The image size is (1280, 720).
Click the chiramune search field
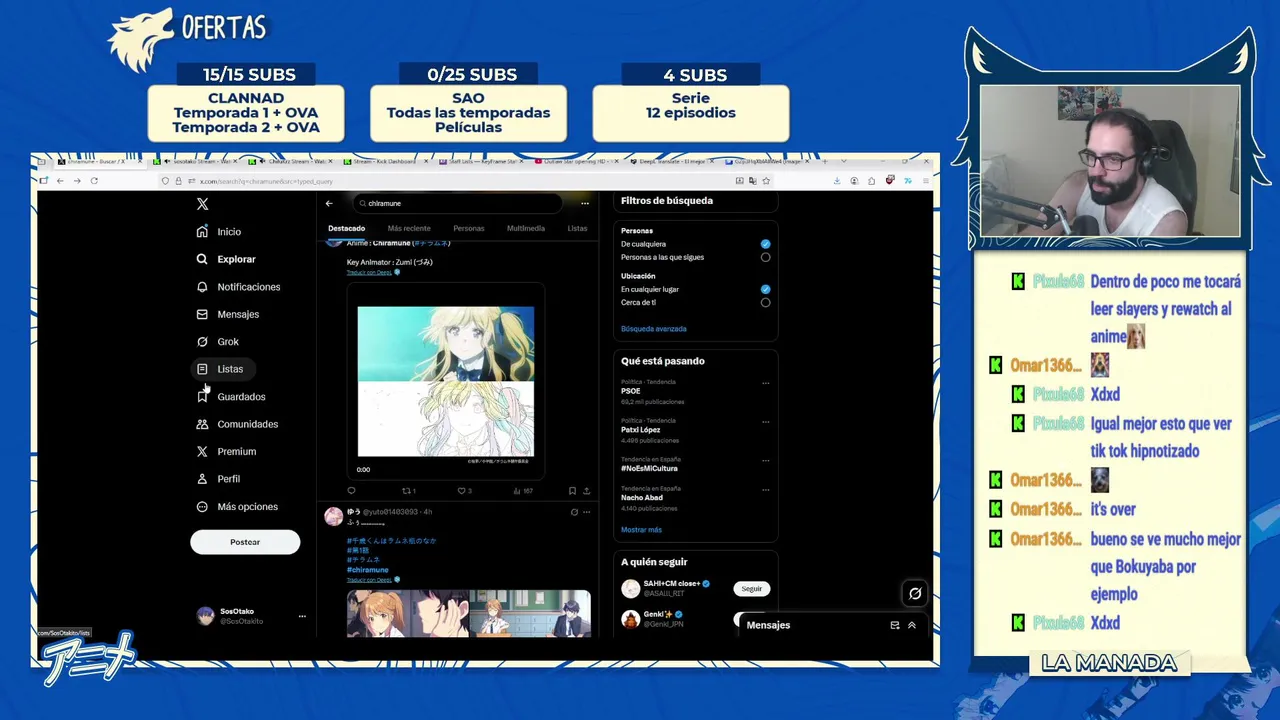(457, 203)
